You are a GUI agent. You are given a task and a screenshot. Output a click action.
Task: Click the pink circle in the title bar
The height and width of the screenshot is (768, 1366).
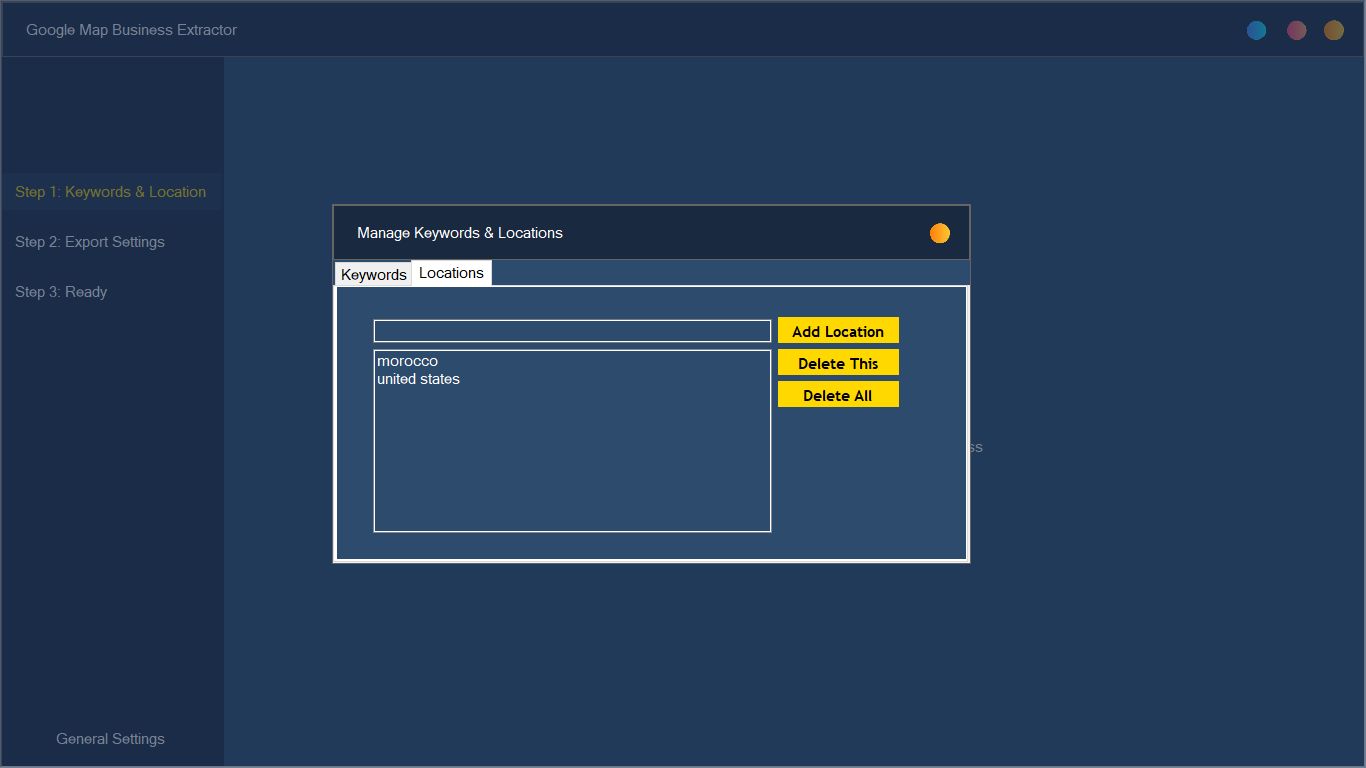coord(1296,30)
